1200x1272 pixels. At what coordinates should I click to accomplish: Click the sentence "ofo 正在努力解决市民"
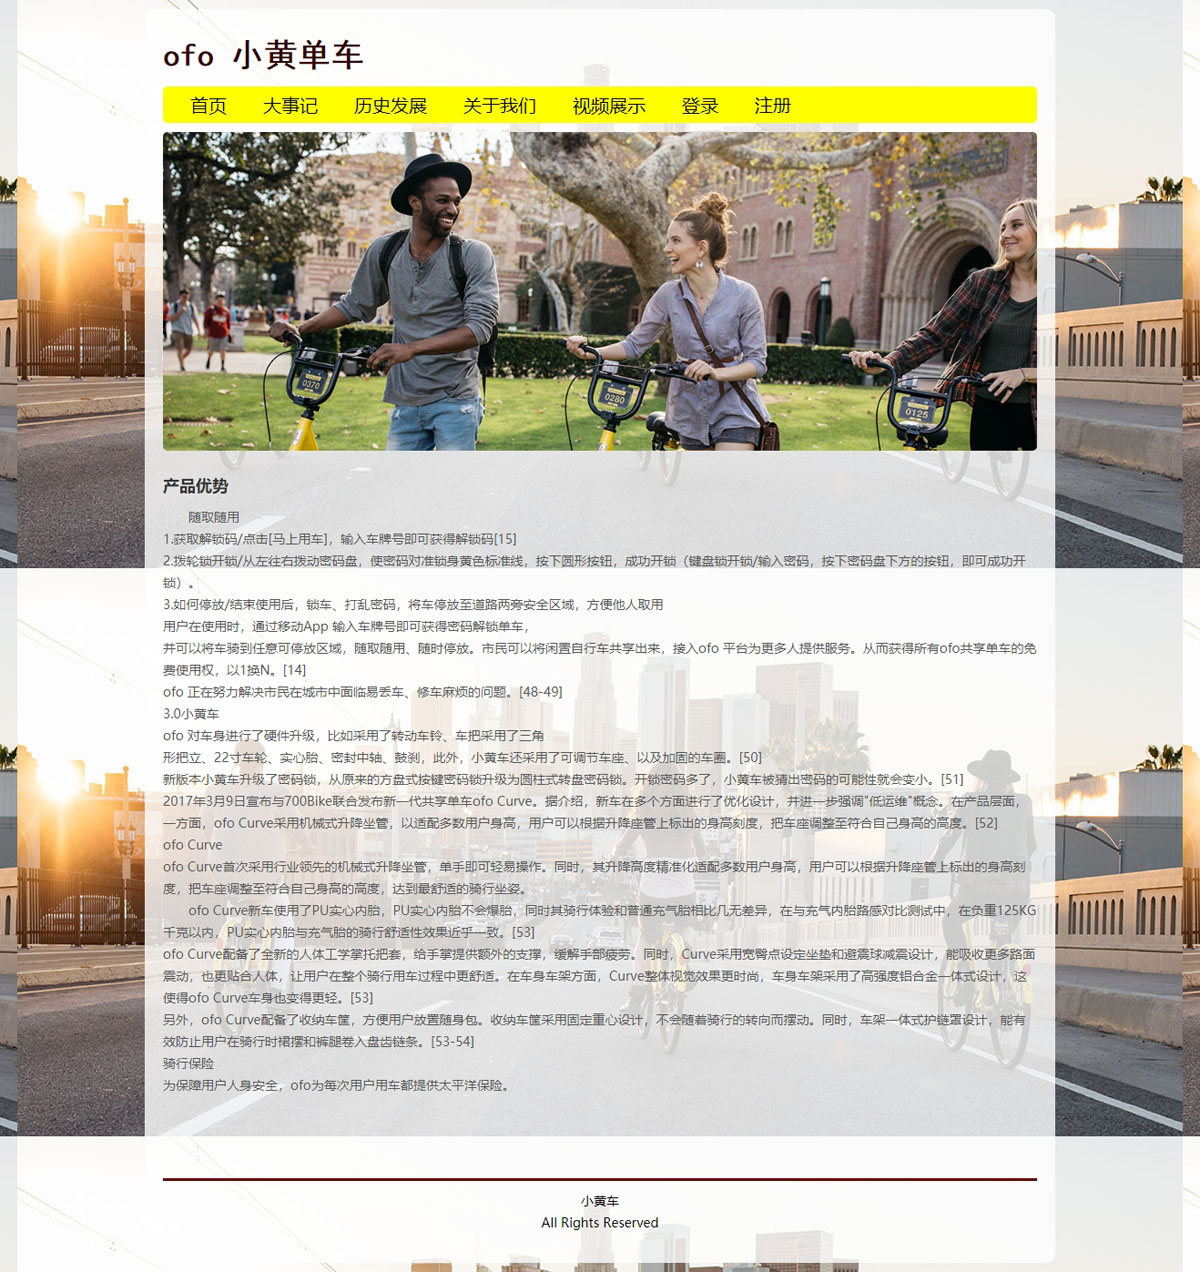tap(363, 692)
